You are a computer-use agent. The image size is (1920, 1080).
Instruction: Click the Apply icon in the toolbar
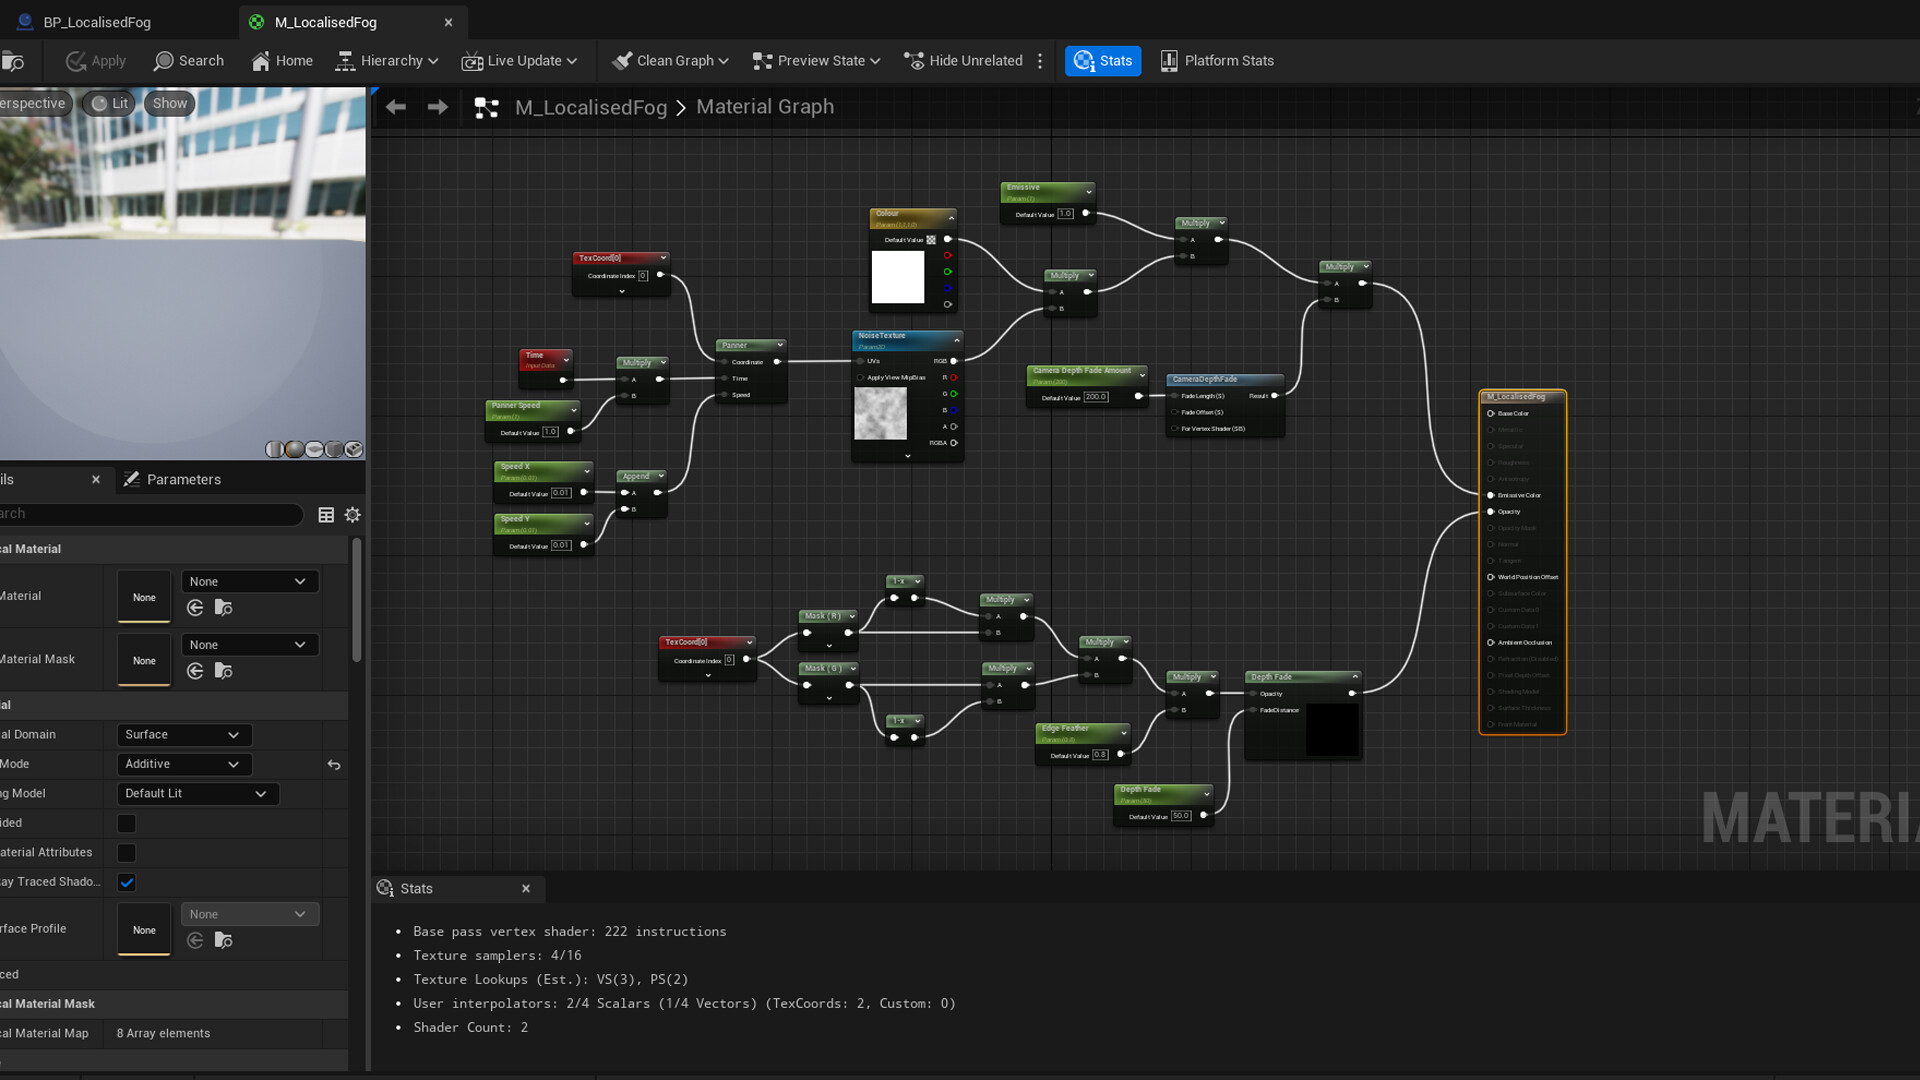click(78, 60)
